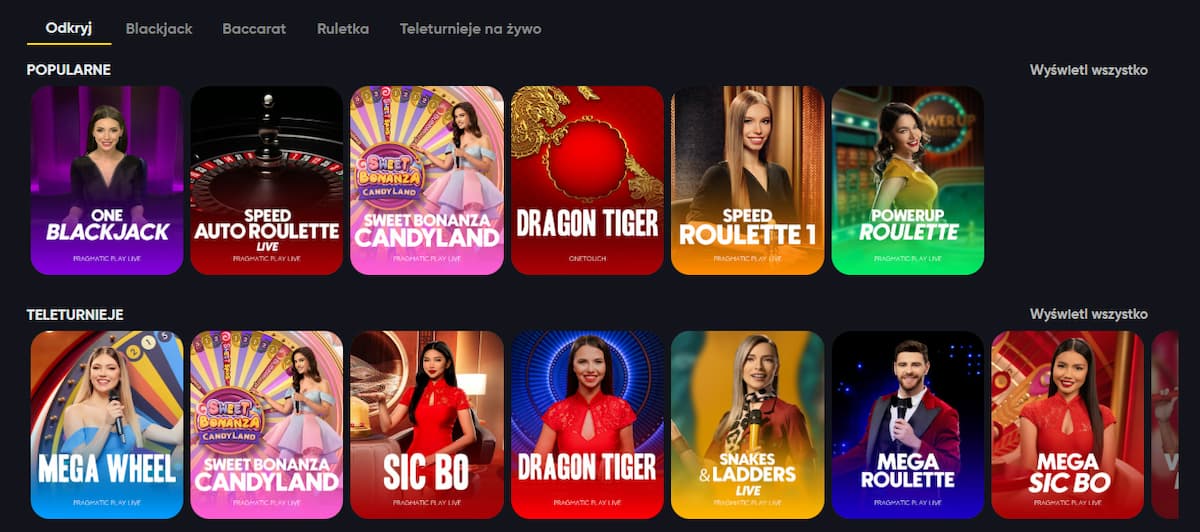The height and width of the screenshot is (532, 1200).
Task: Switch to the Baccarat tab
Action: coord(254,29)
